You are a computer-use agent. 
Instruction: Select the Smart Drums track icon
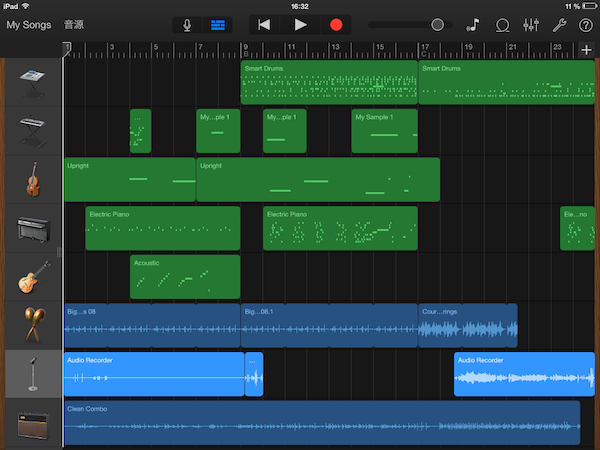[33, 82]
